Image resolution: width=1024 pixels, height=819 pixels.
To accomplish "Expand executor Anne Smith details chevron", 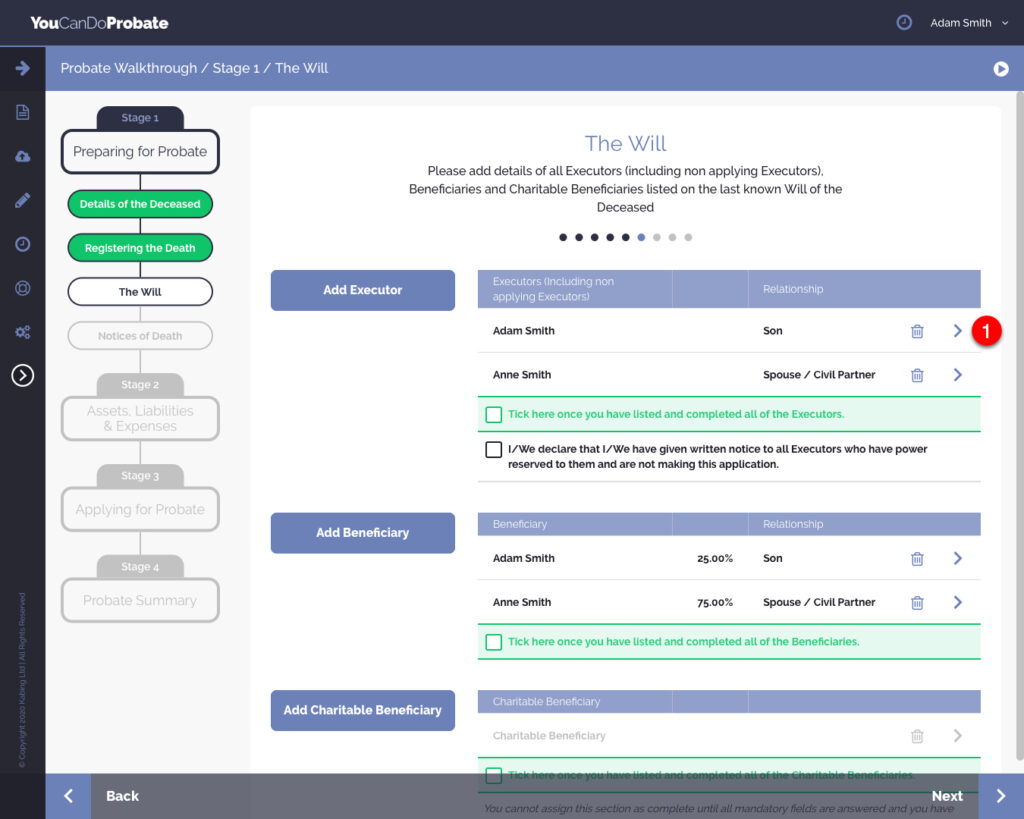I will tap(957, 375).
